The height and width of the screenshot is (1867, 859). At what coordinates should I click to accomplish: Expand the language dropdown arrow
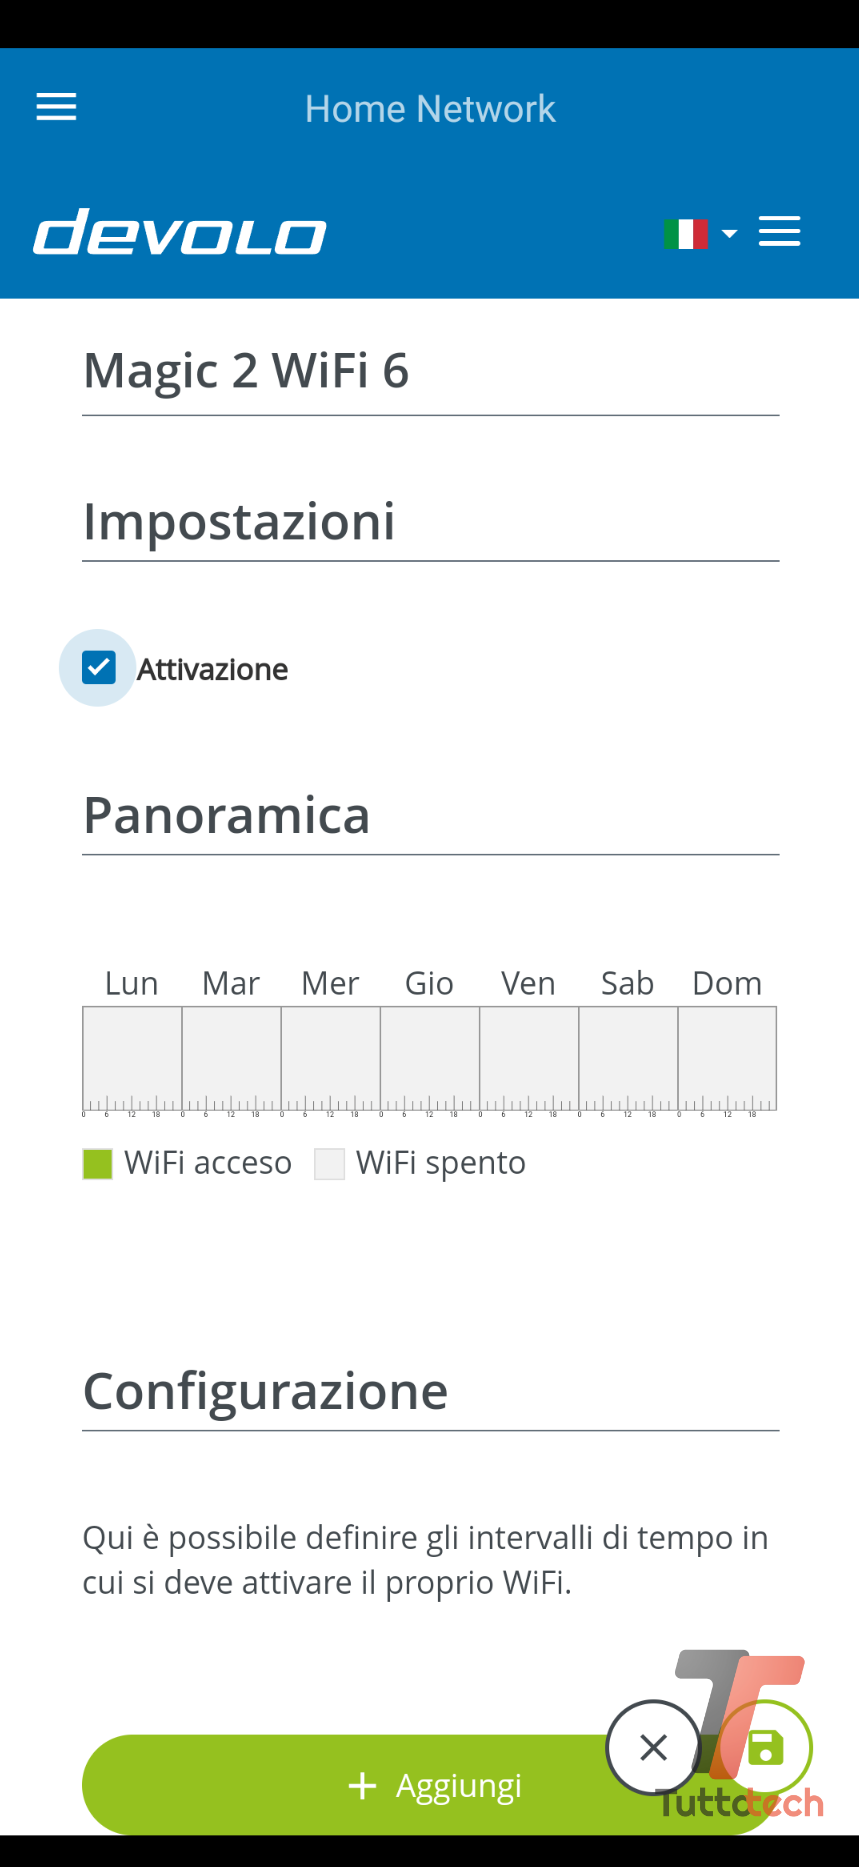[729, 234]
